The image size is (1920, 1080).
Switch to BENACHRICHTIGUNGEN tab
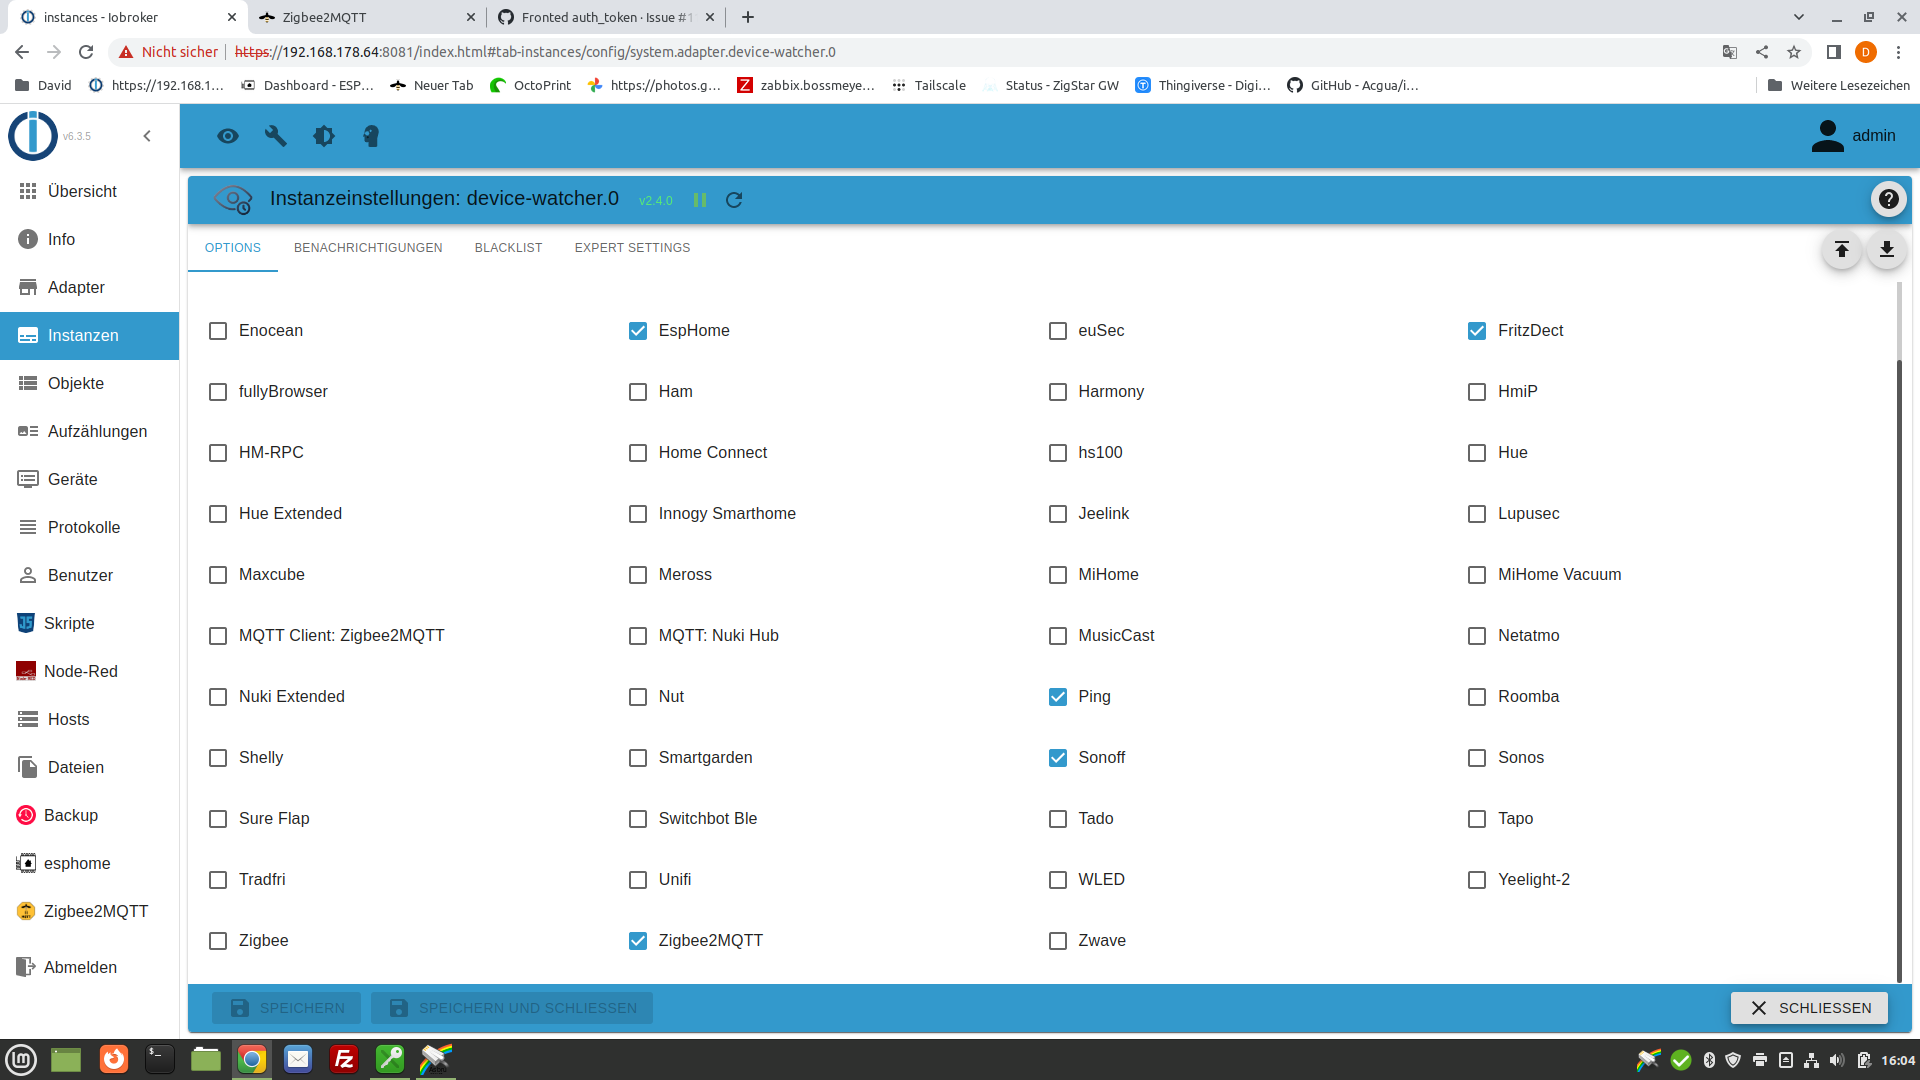point(368,248)
